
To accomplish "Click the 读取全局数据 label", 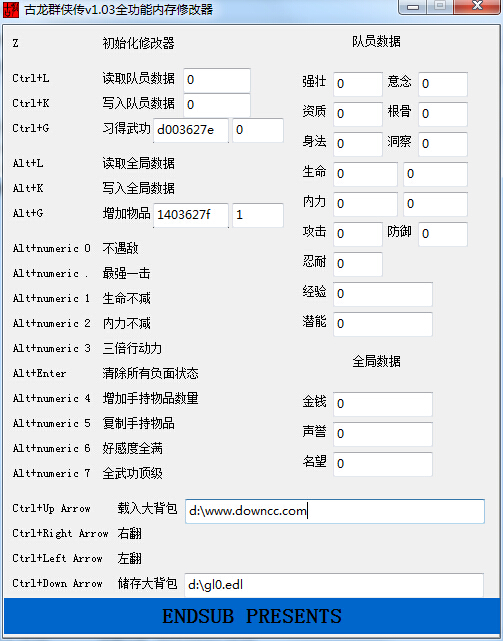I will click(x=138, y=163).
